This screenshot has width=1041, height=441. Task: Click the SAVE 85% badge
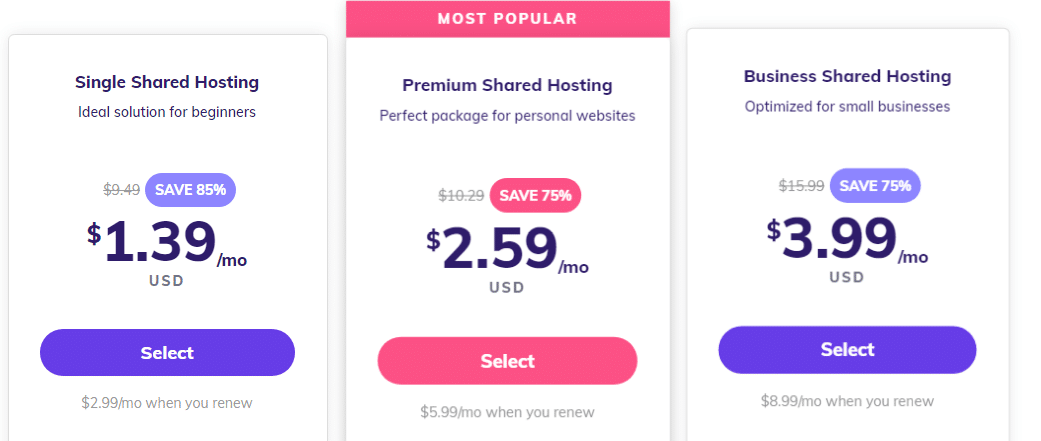coord(191,190)
